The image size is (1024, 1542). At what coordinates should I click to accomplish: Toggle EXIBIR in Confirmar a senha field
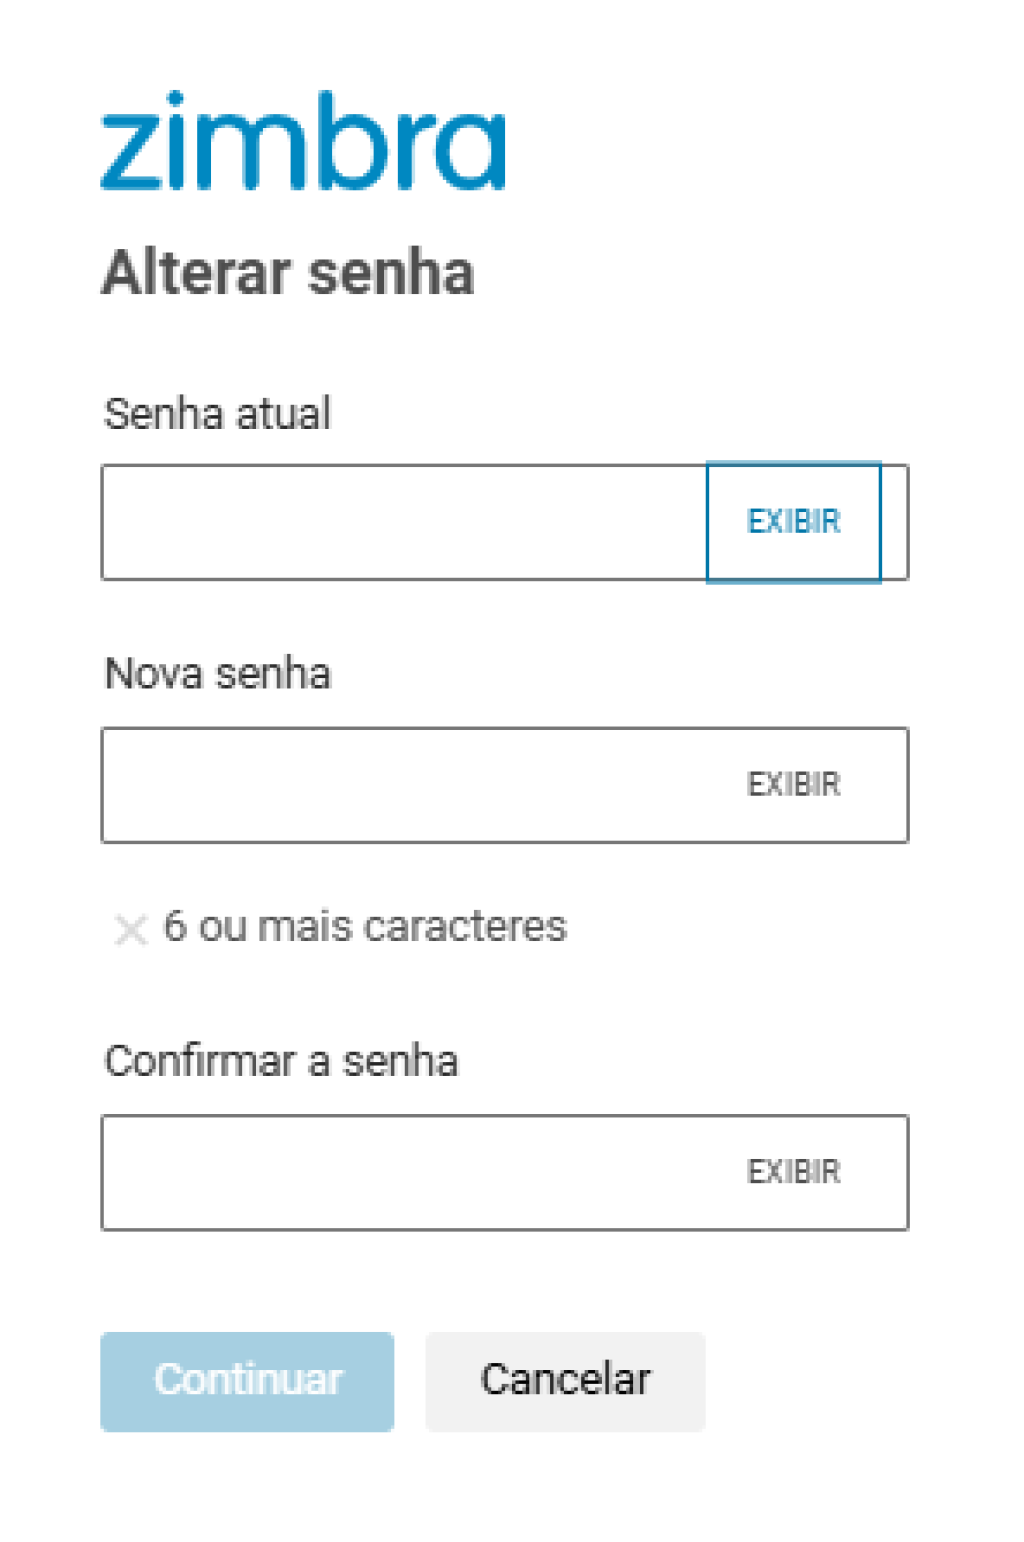click(793, 1172)
